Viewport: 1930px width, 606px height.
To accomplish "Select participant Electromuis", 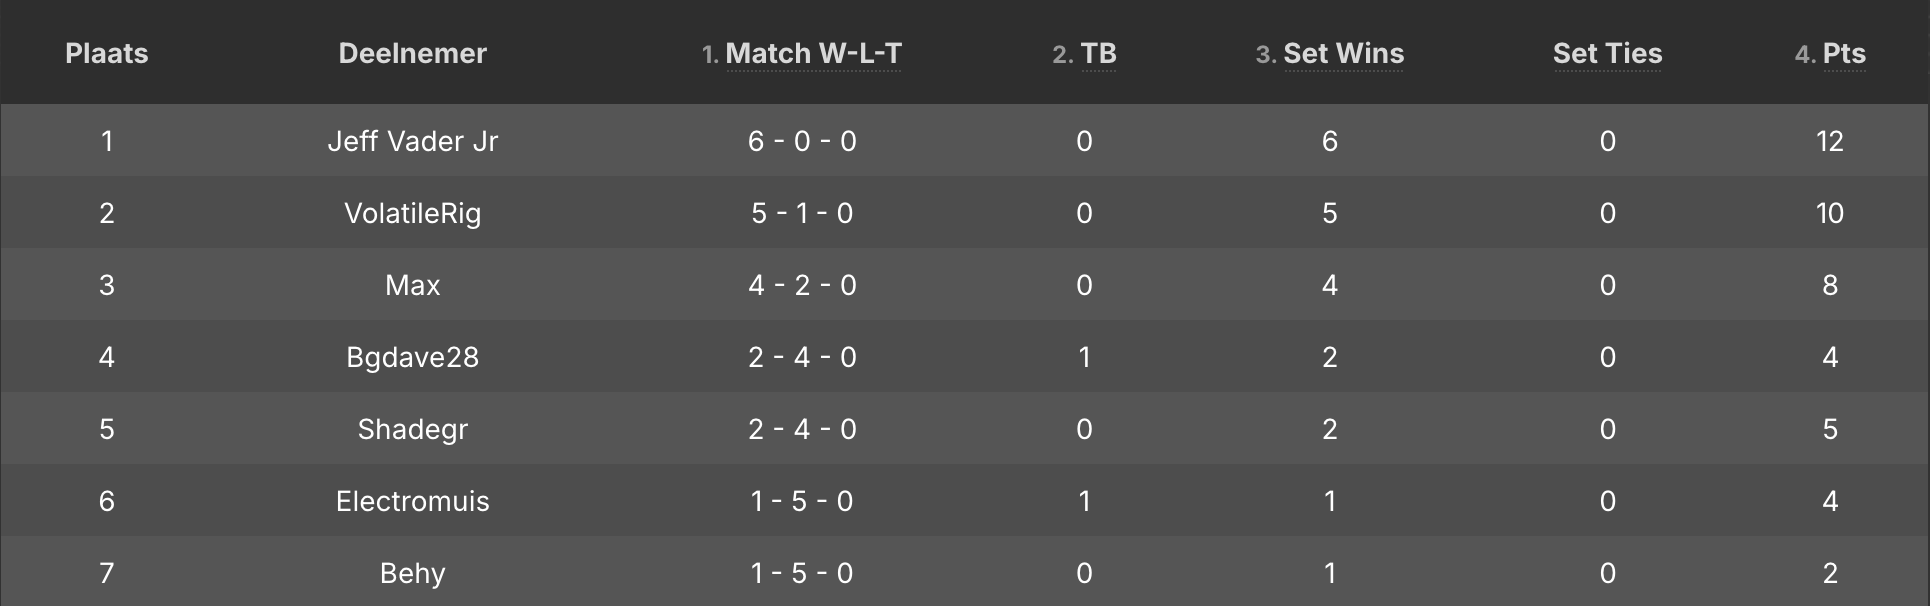I will tap(412, 501).
